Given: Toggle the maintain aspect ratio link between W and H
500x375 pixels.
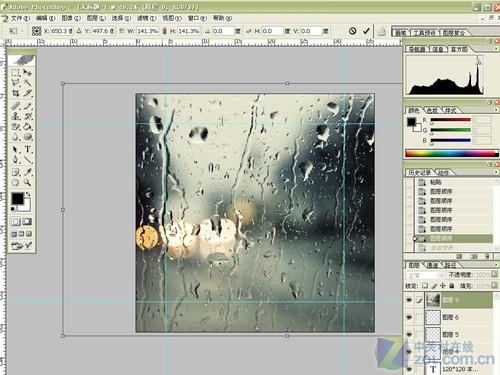Looking at the screenshot, I should 164,31.
